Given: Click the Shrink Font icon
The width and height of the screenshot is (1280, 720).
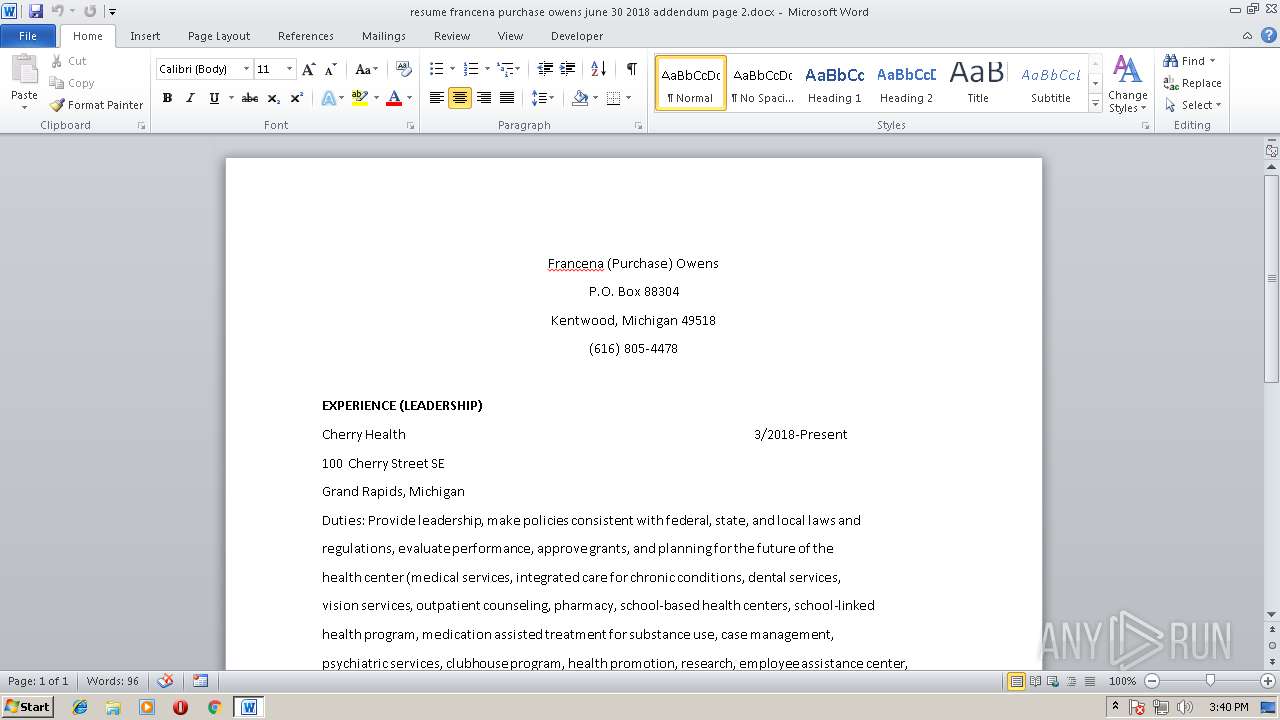Looking at the screenshot, I should tap(331, 69).
